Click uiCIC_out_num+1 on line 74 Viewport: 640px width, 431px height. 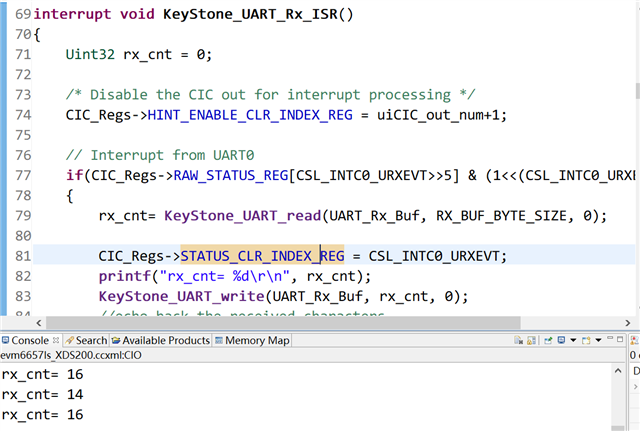click(x=438, y=115)
